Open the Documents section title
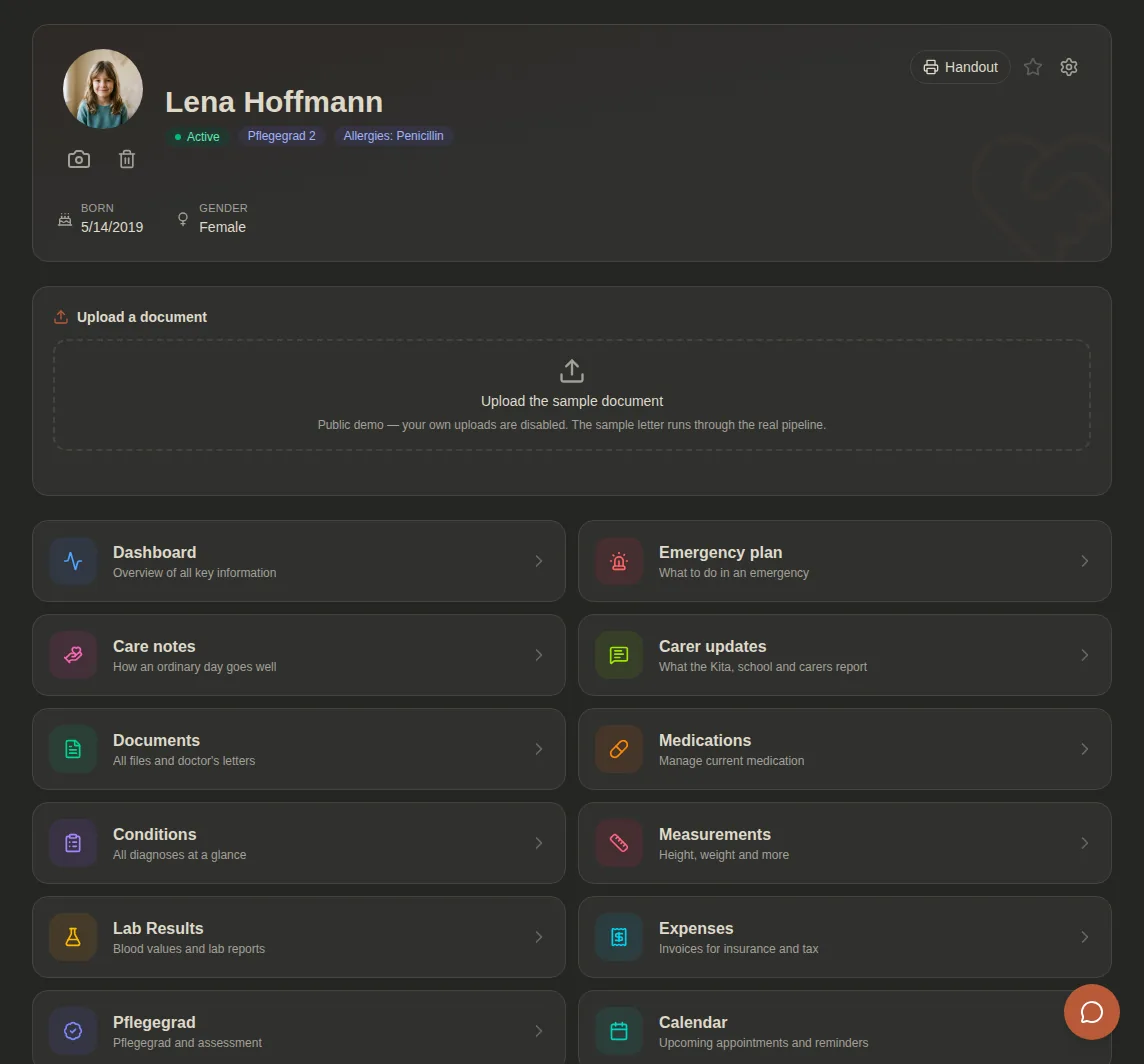The height and width of the screenshot is (1064, 1144). pos(156,741)
